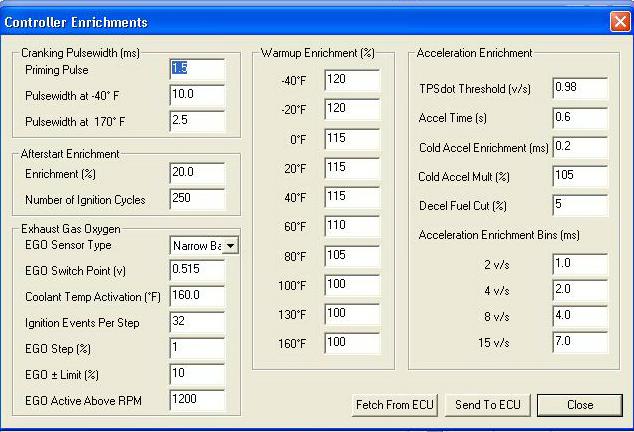Click Fetch From ECU button
The width and height of the screenshot is (634, 432).
[395, 405]
